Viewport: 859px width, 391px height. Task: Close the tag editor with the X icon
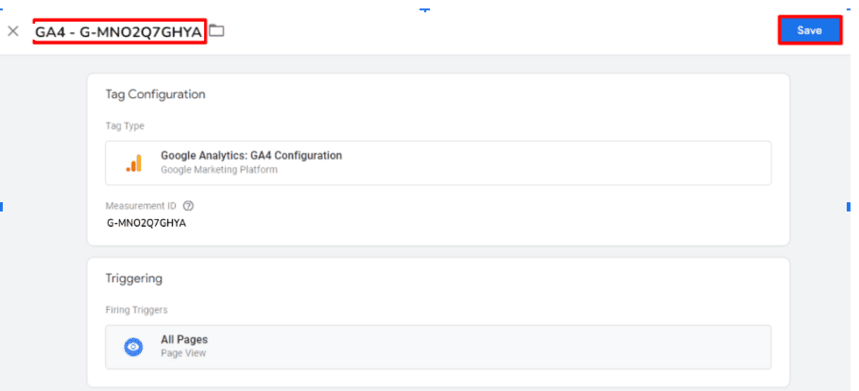tap(13, 31)
